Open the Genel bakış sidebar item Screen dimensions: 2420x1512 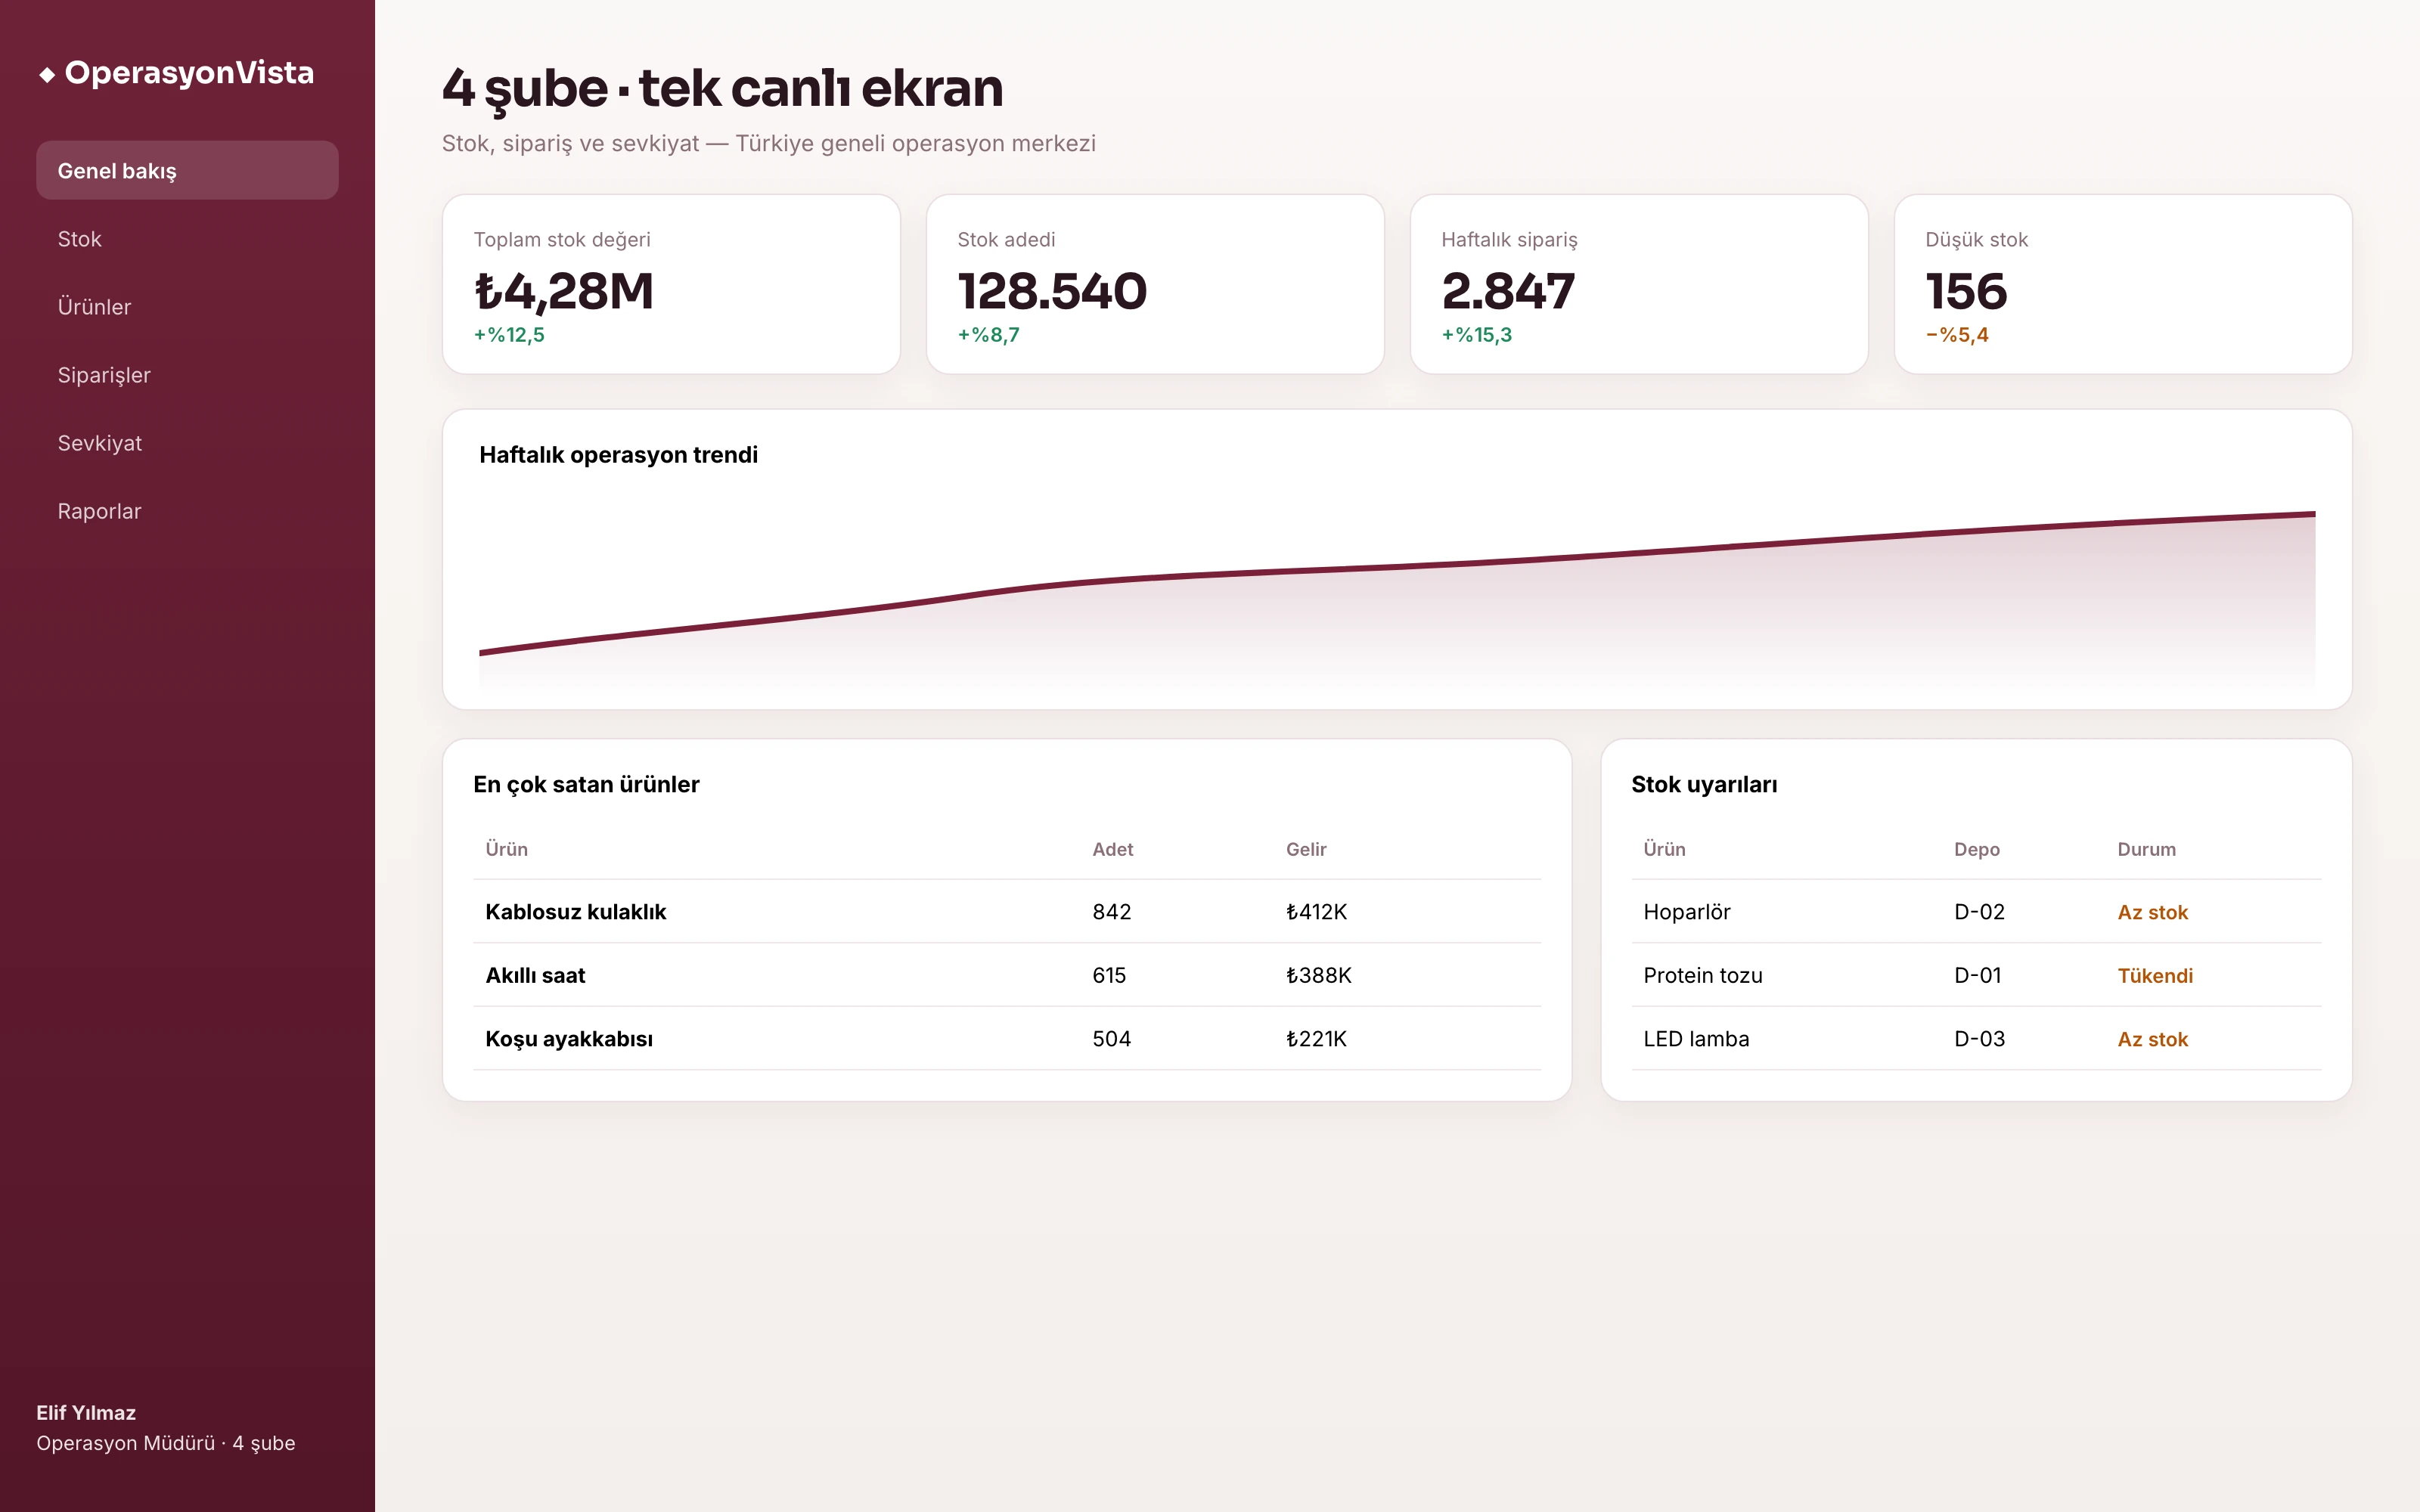click(x=187, y=170)
